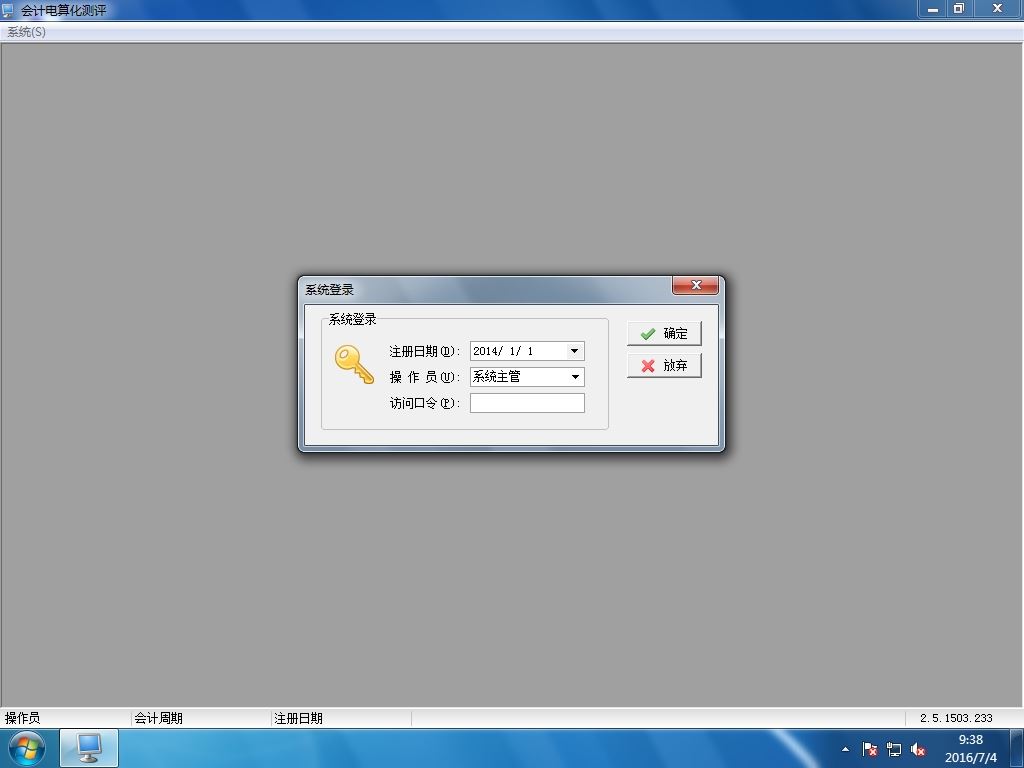
Task: Open the Windows Start button
Action: coord(27,748)
